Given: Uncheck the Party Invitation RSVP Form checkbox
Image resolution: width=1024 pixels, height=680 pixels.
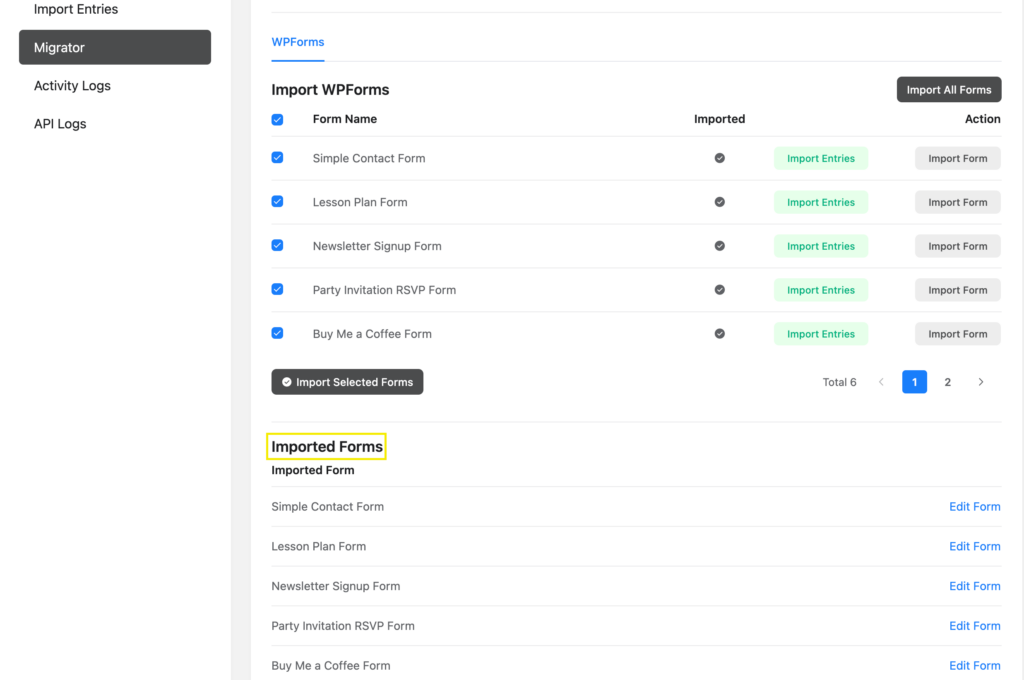Looking at the screenshot, I should click(x=278, y=289).
